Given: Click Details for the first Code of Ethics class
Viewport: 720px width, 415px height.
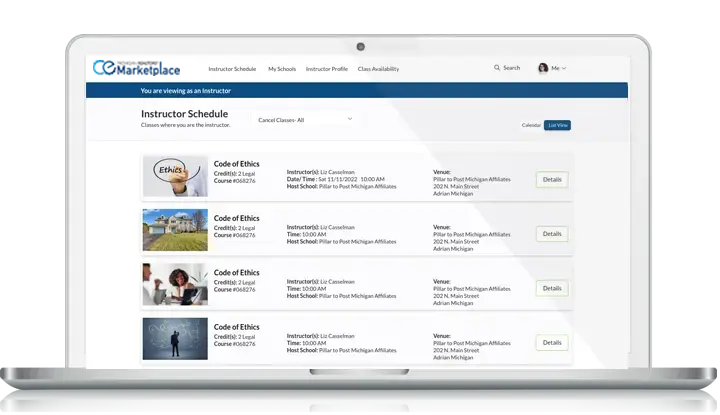Looking at the screenshot, I should [x=552, y=180].
